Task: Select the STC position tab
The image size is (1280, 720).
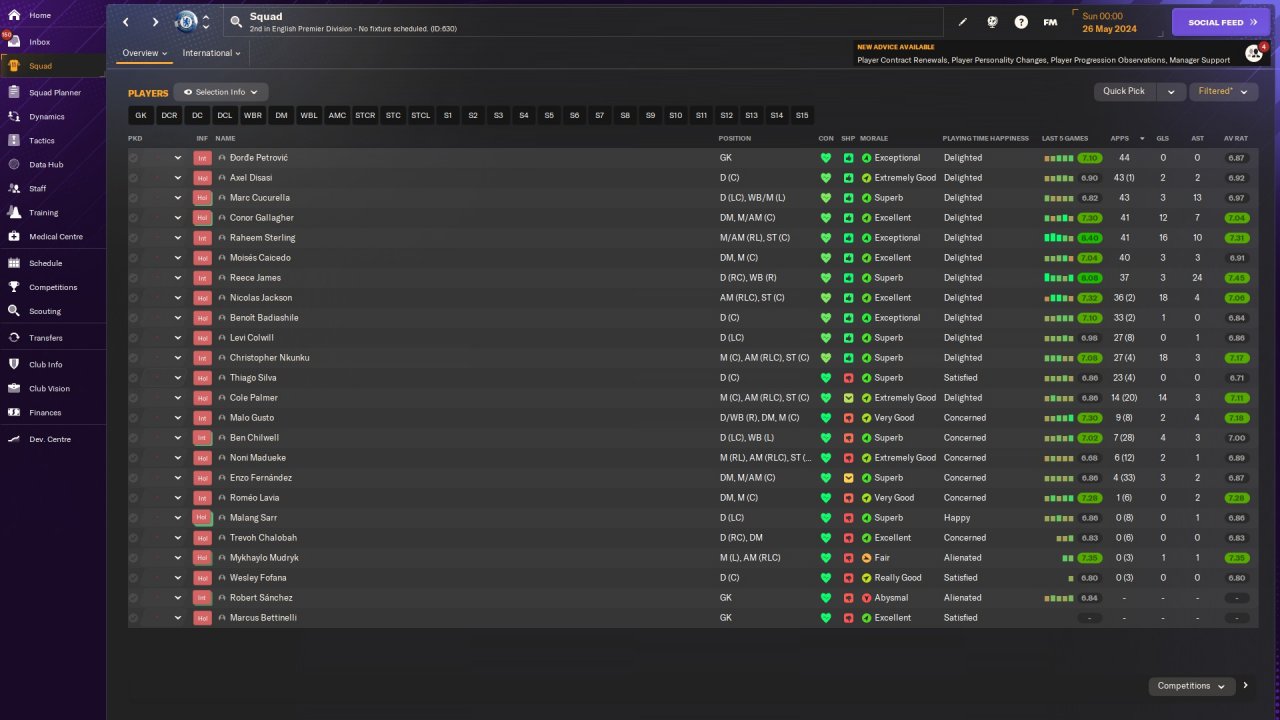Action: [x=393, y=115]
